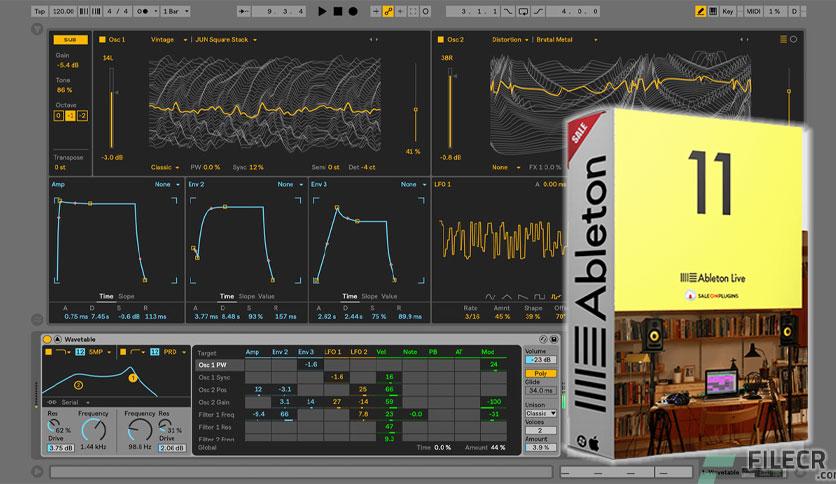Toggle the SUB oscillator on/off button
Viewport: 836px width, 484px height.
click(70, 39)
